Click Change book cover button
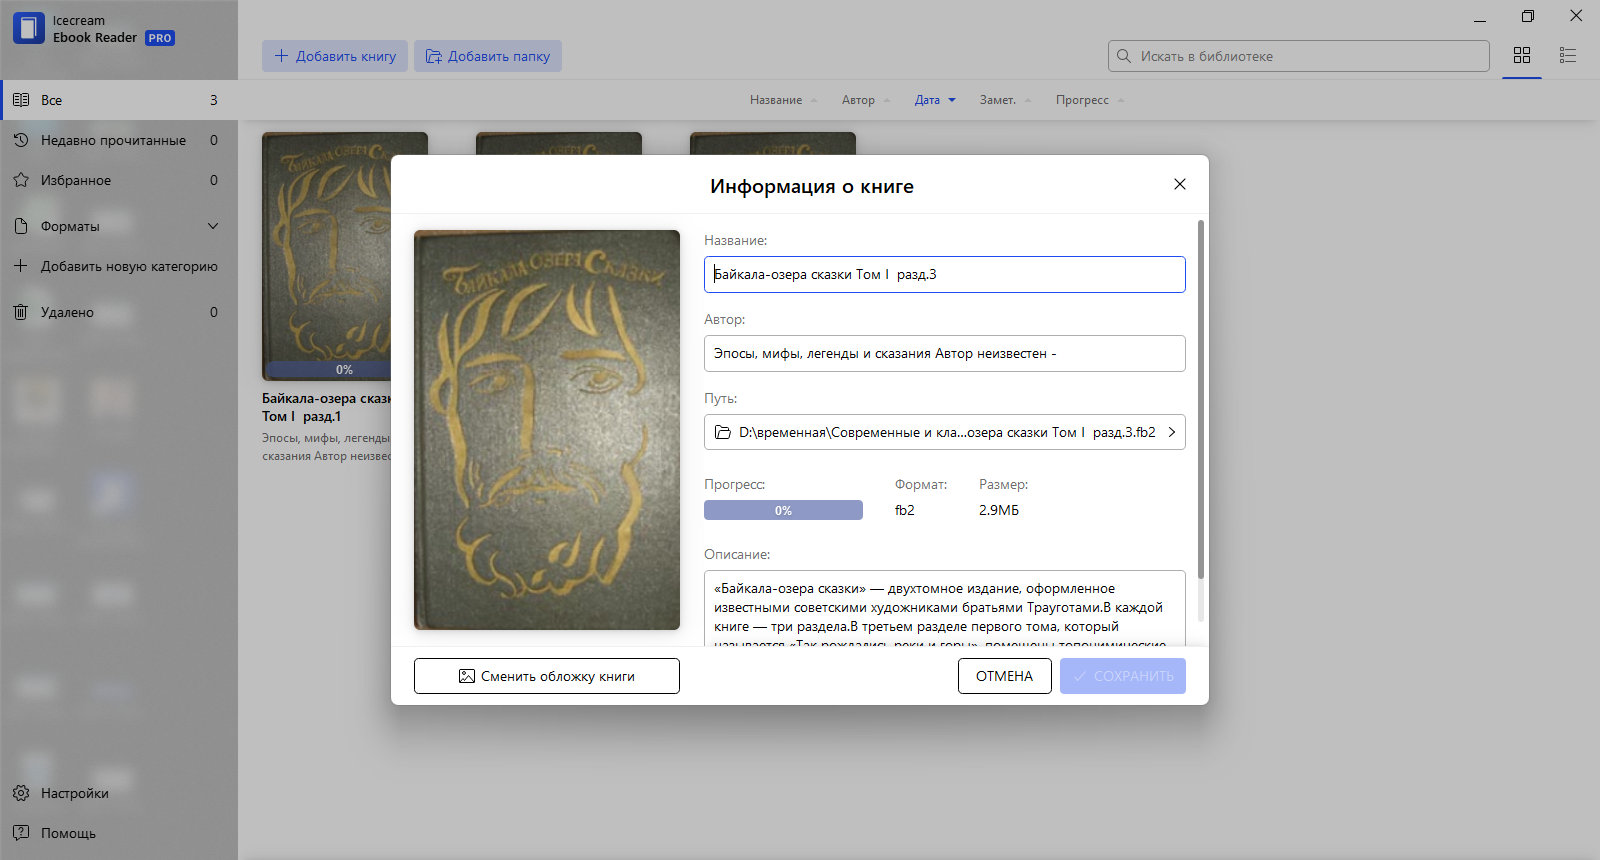1600x860 pixels. (x=547, y=676)
